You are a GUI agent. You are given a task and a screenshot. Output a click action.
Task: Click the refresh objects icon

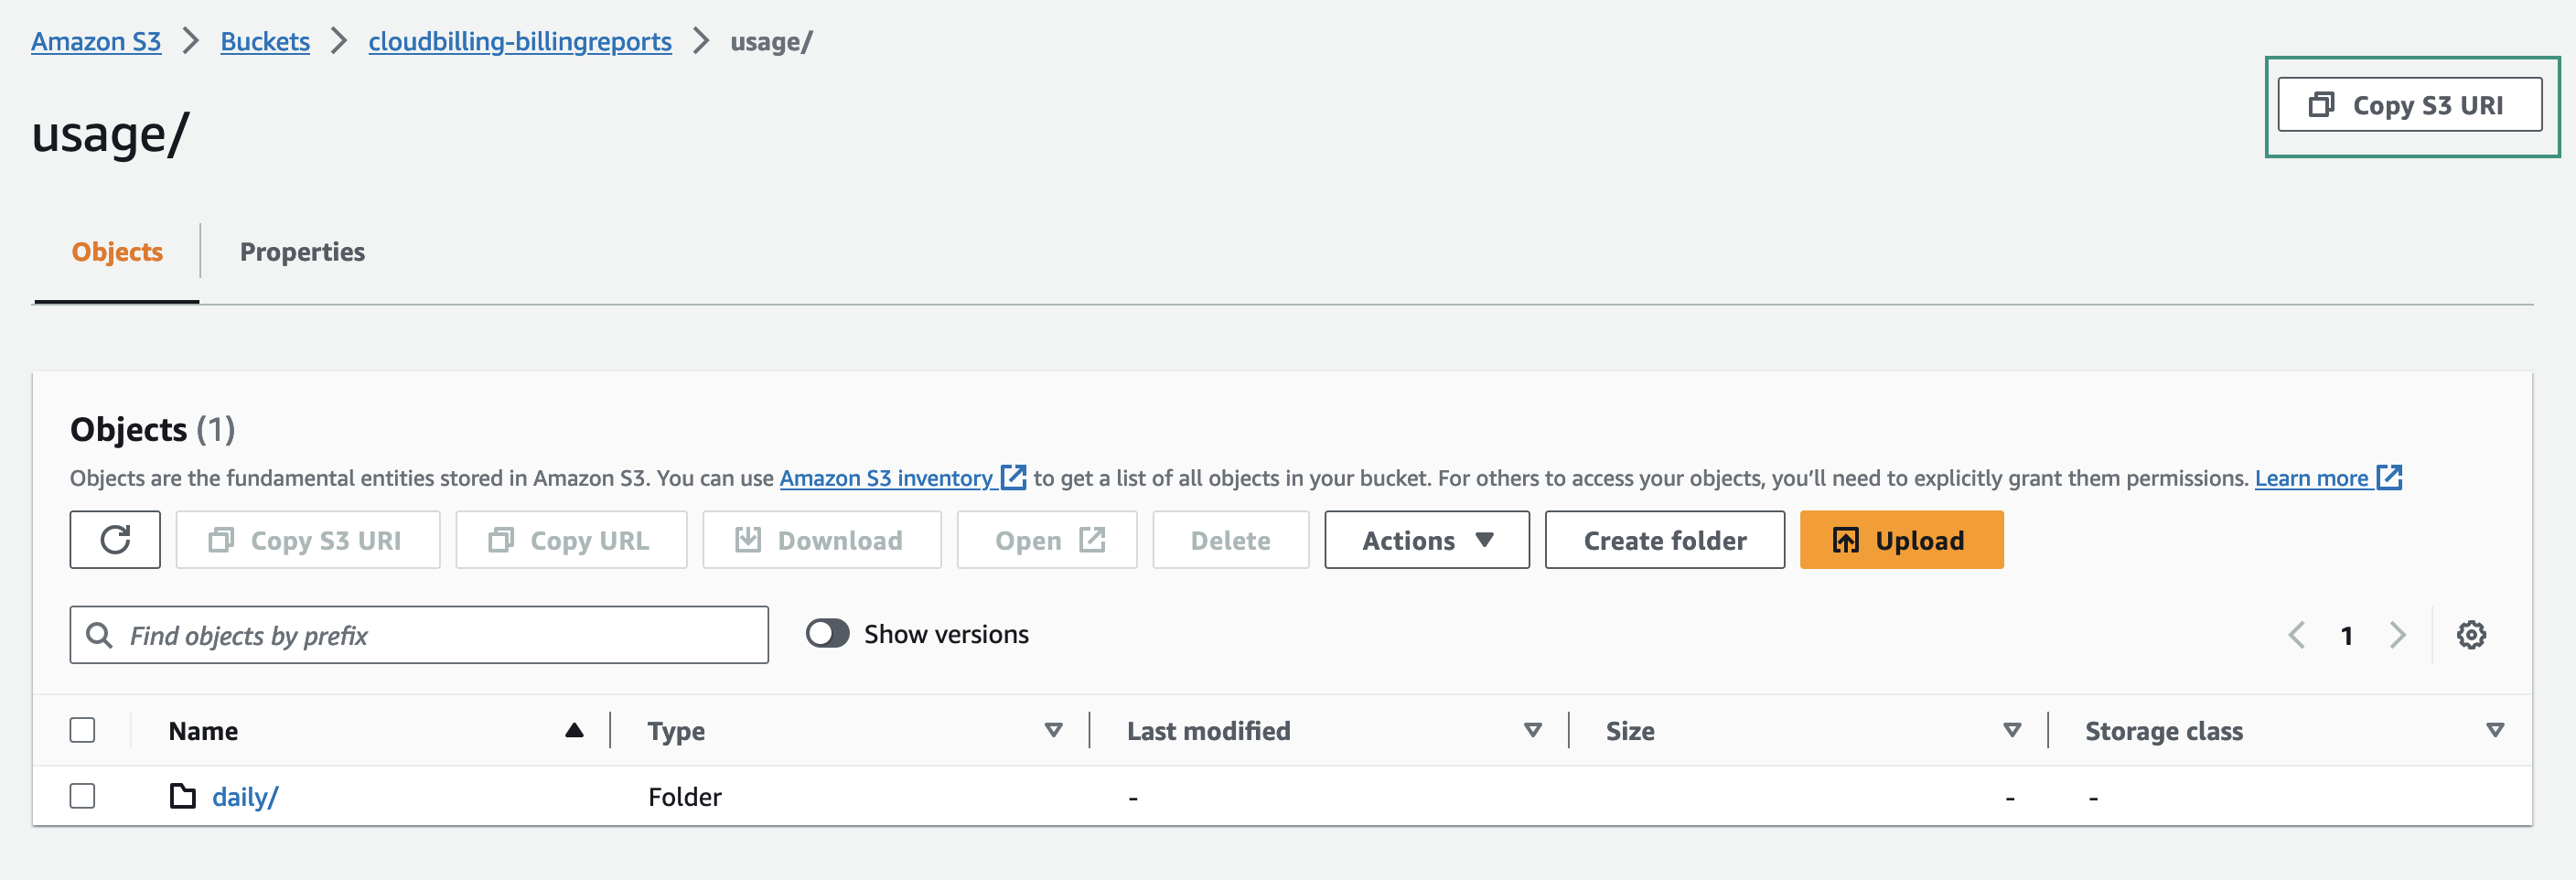(x=114, y=539)
